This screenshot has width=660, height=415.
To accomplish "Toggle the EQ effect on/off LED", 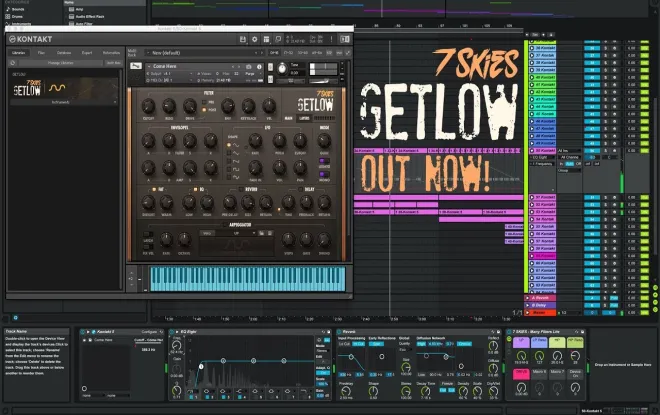I will pyautogui.click(x=195, y=189).
